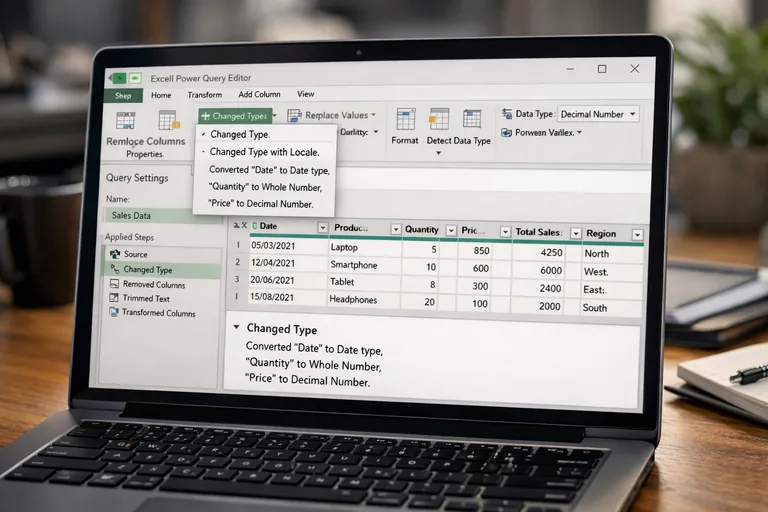Click the Properties label under Remove Columns
768x512 pixels.
144,154
